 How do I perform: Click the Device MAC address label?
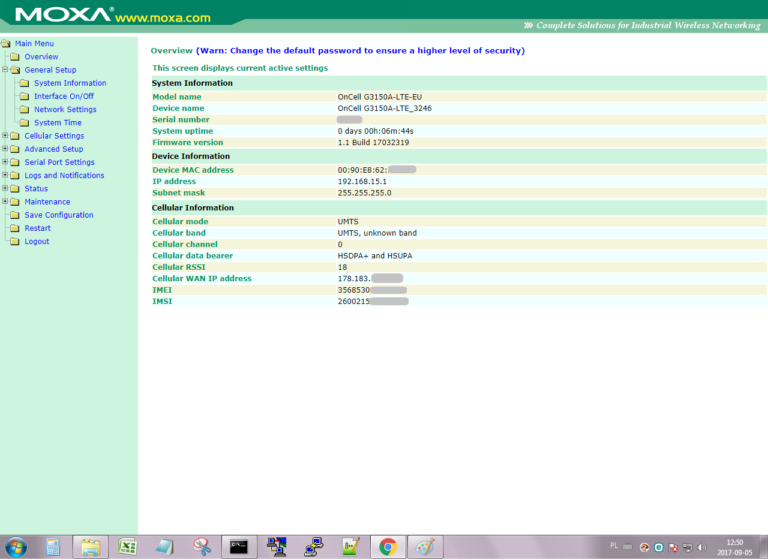(193, 170)
